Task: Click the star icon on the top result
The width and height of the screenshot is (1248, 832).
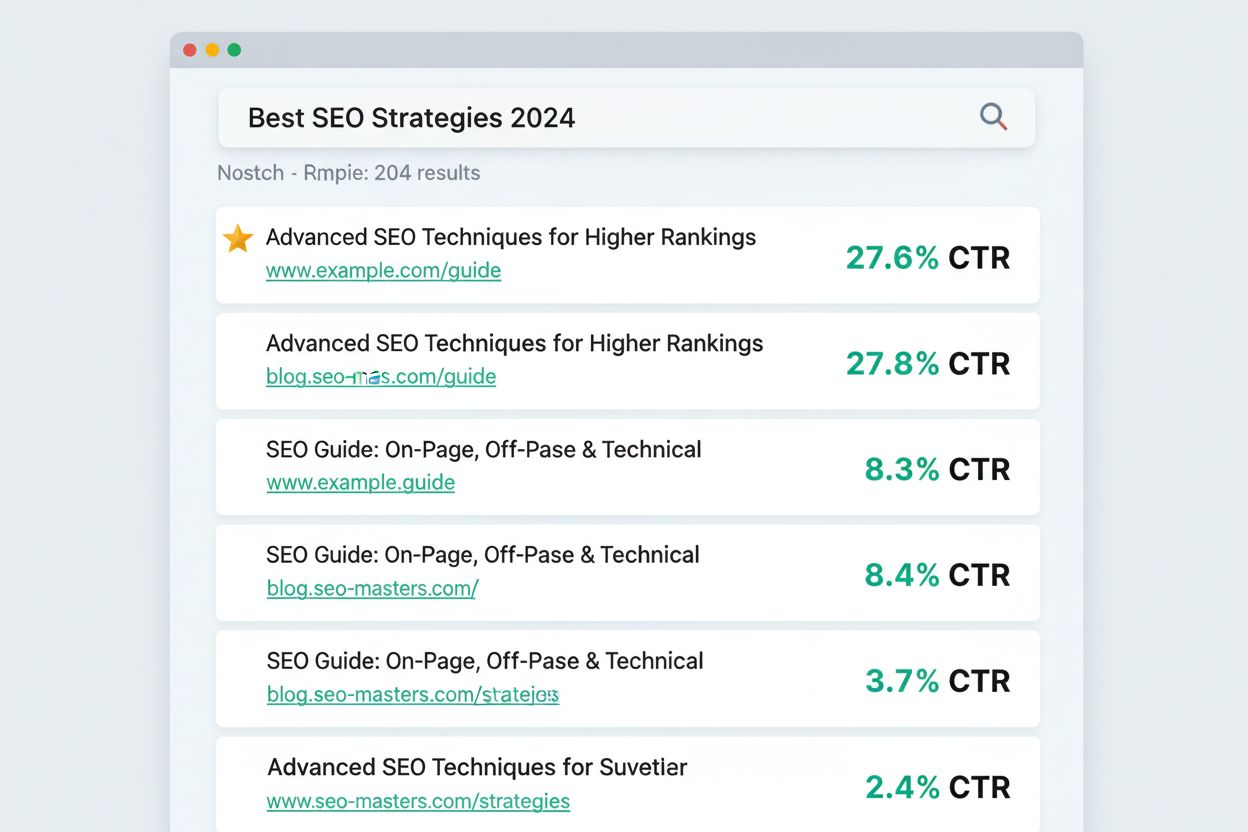Action: [236, 239]
